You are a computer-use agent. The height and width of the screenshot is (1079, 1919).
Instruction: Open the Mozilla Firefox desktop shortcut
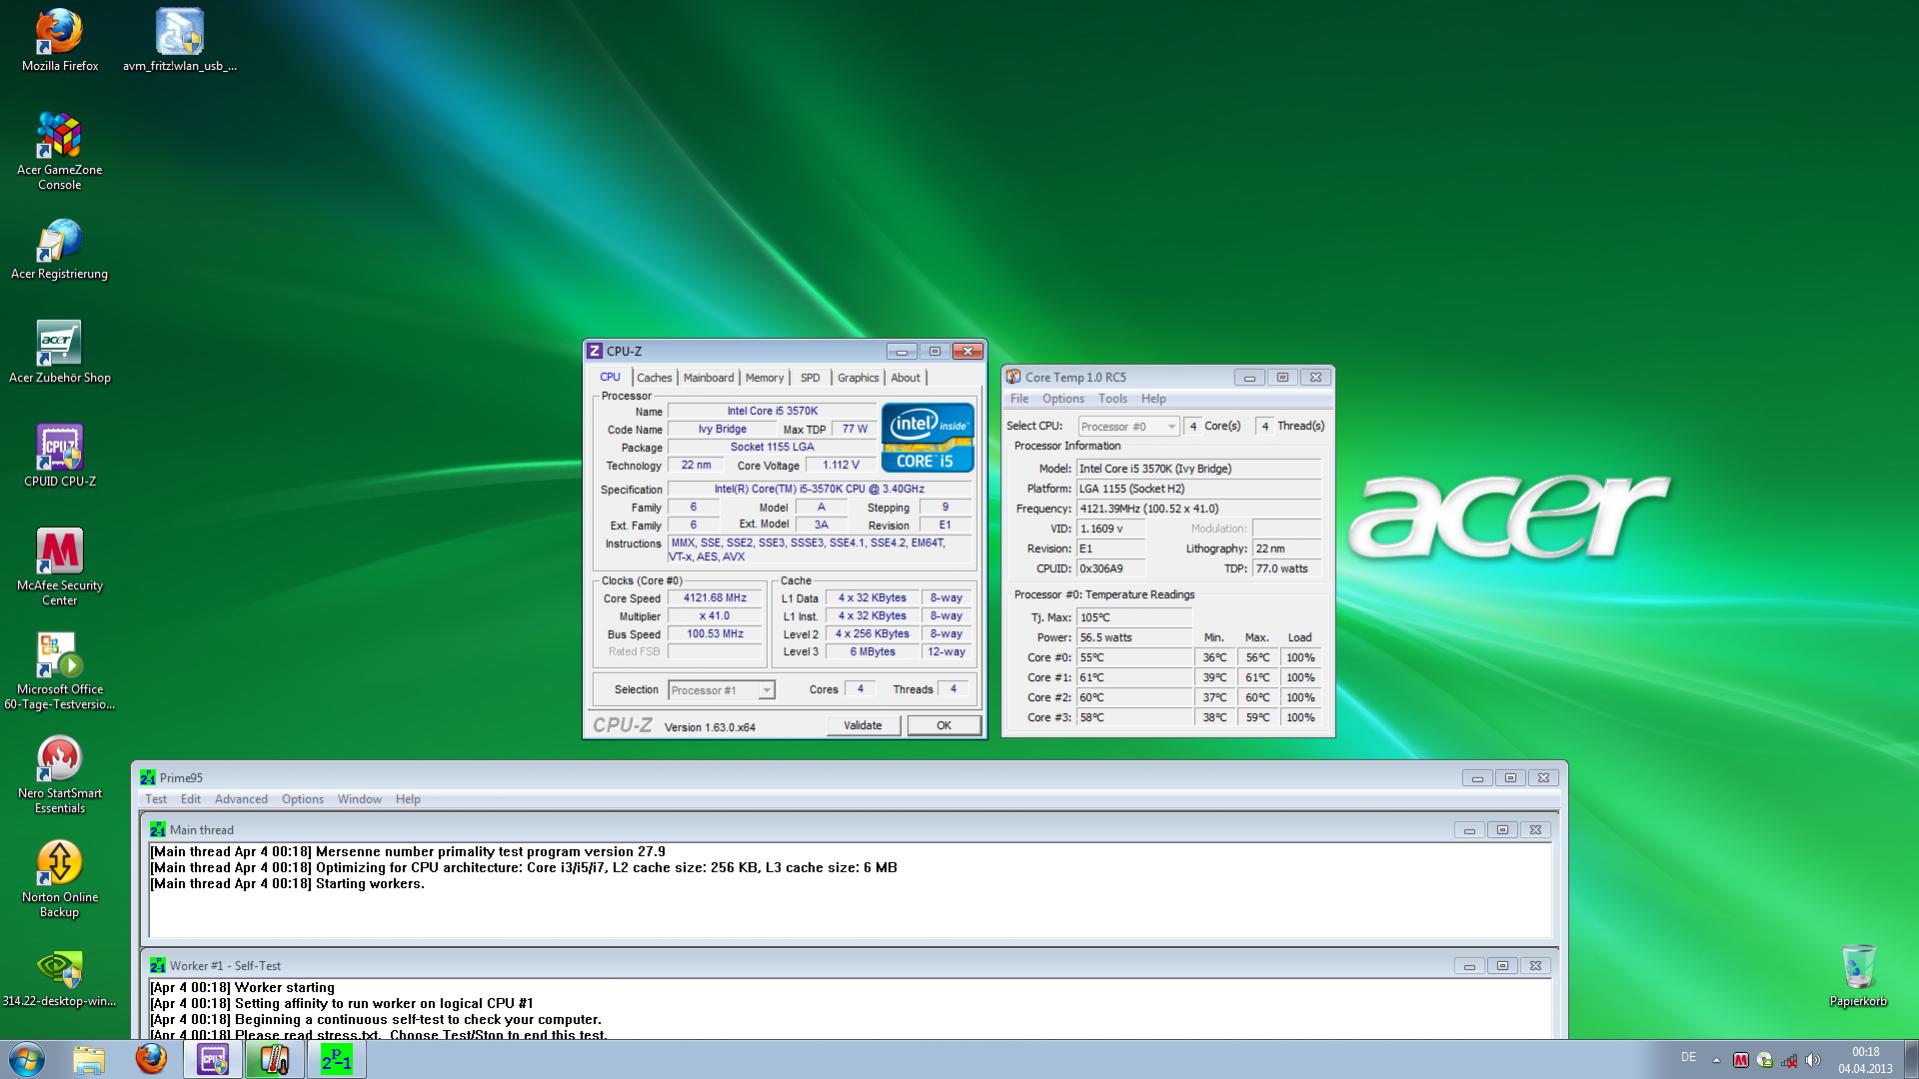pos(59,40)
